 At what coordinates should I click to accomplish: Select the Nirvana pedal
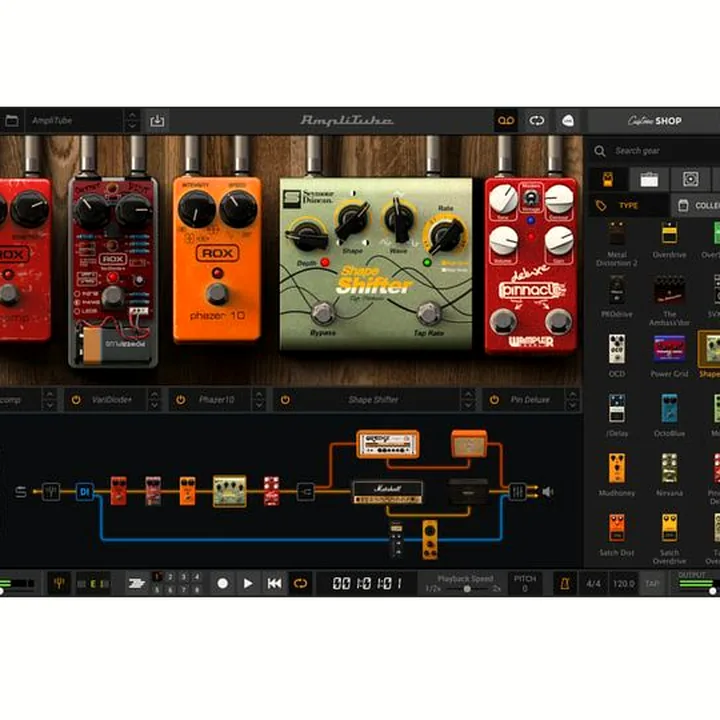tap(669, 474)
